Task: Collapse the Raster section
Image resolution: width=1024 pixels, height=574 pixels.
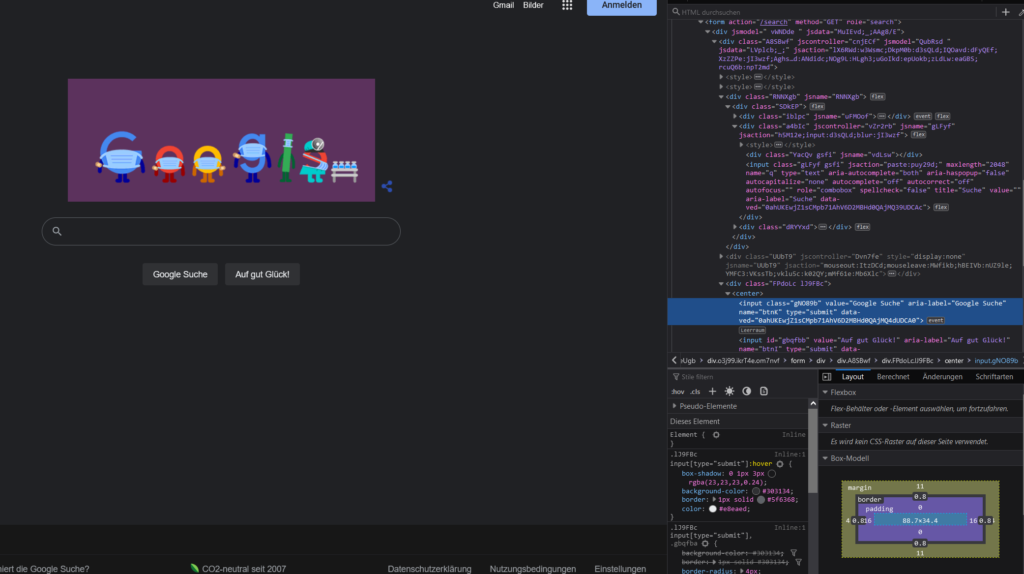Action: [825, 425]
